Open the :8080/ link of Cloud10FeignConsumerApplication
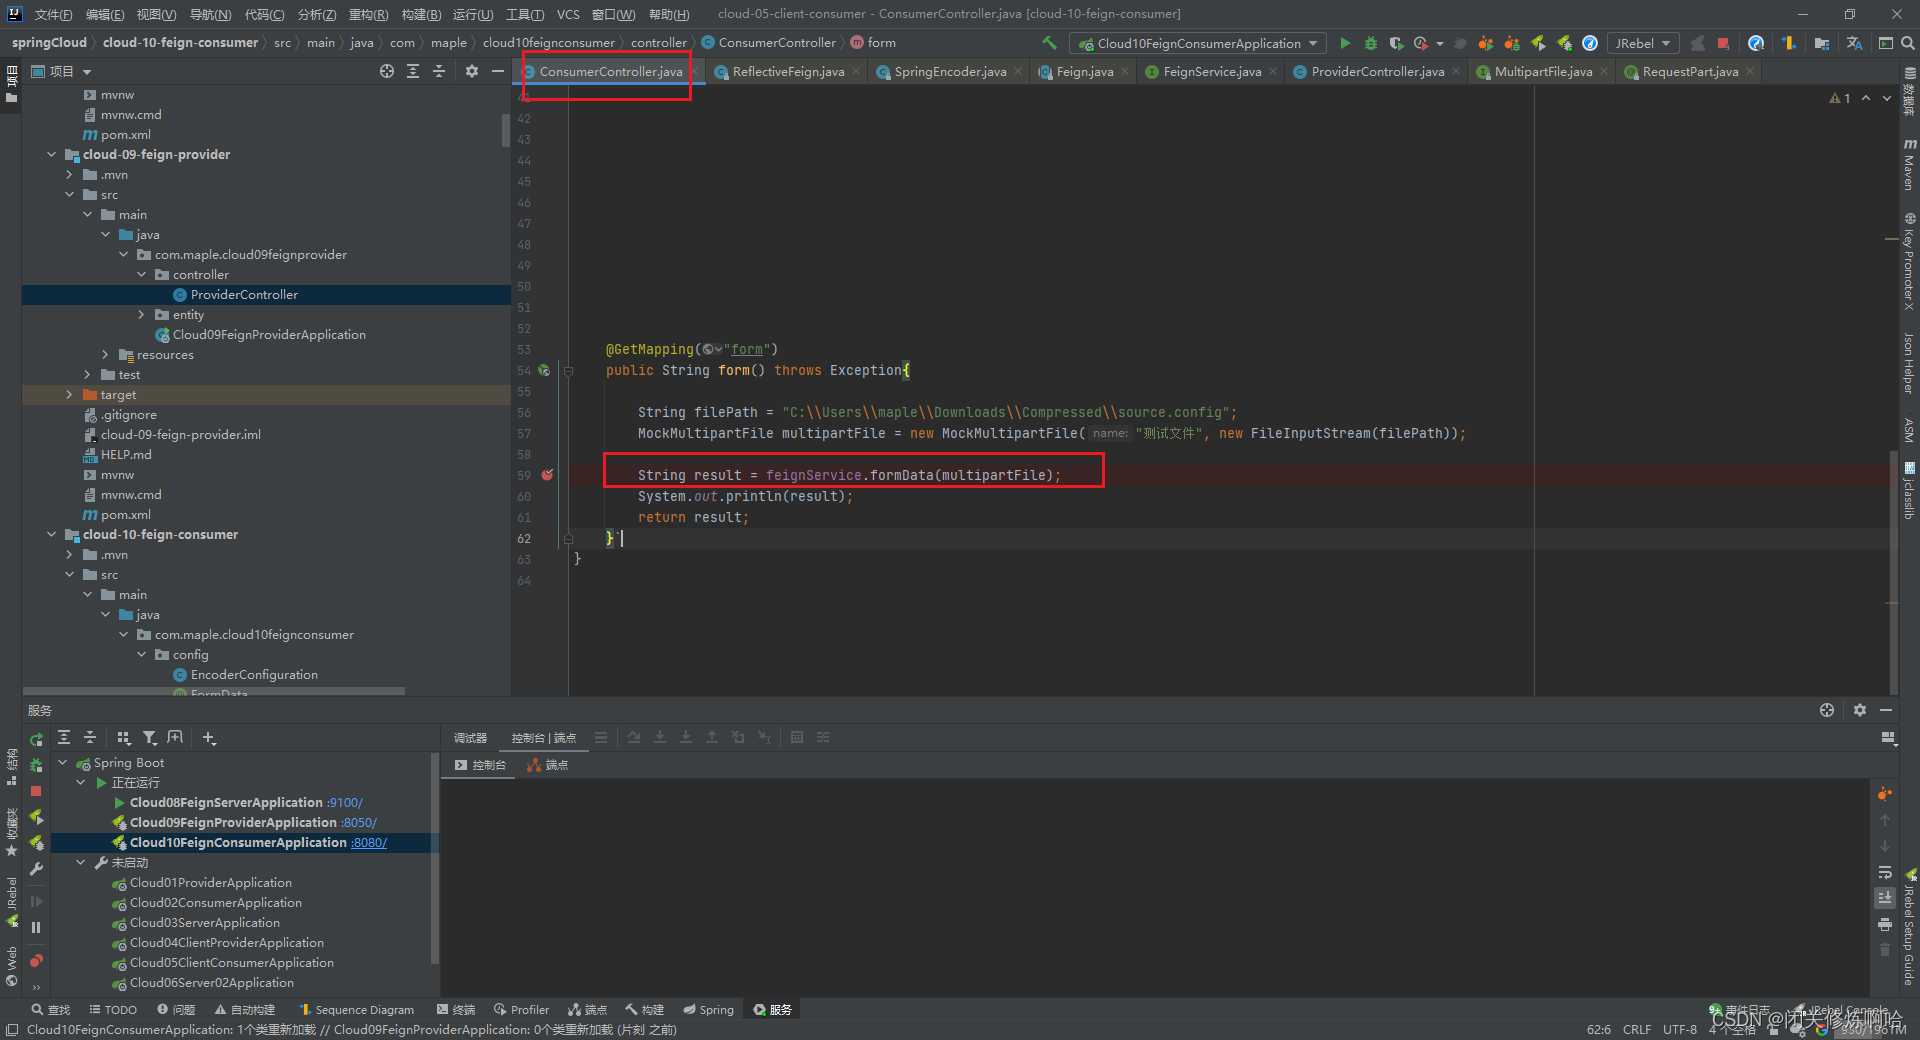 tap(369, 842)
